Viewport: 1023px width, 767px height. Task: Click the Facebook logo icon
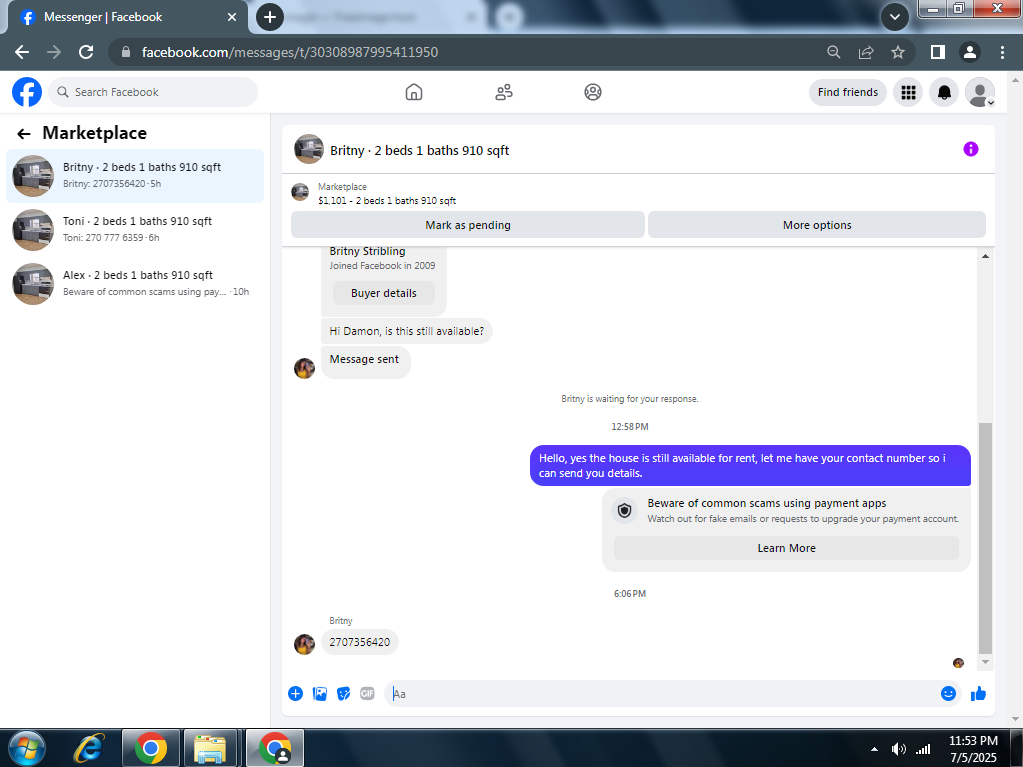tap(27, 92)
